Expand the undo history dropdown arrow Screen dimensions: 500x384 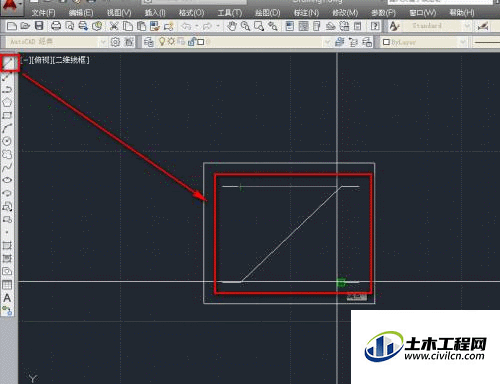click(x=197, y=26)
